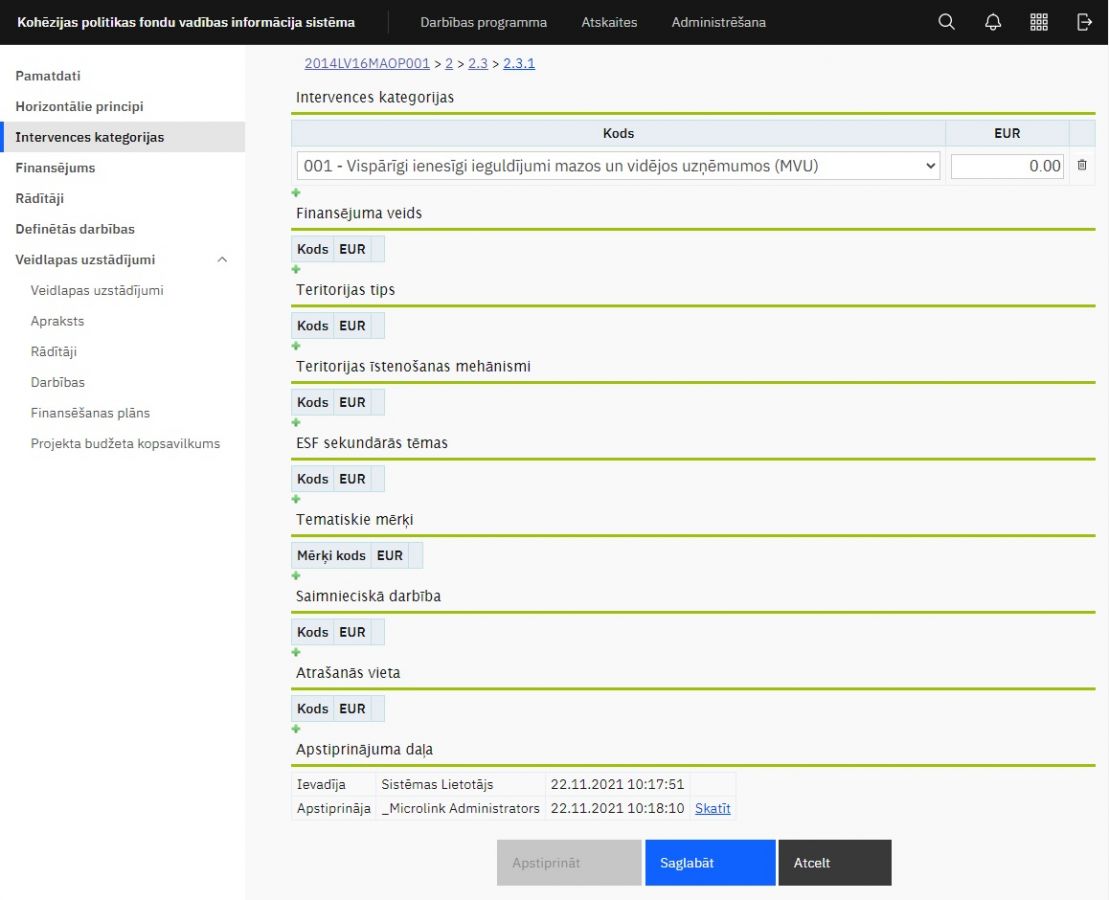Open the Darbības programma menu

tap(483, 22)
